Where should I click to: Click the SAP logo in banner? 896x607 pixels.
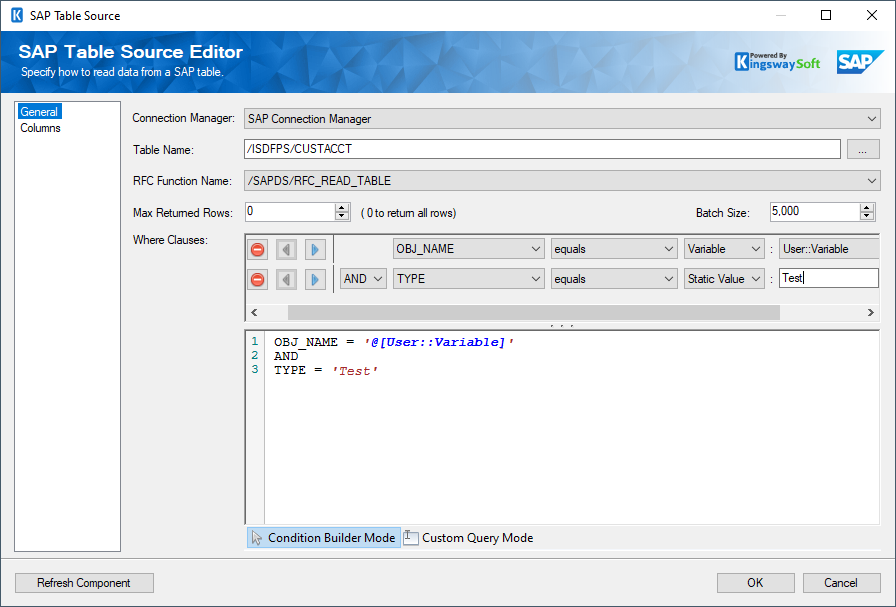(859, 62)
